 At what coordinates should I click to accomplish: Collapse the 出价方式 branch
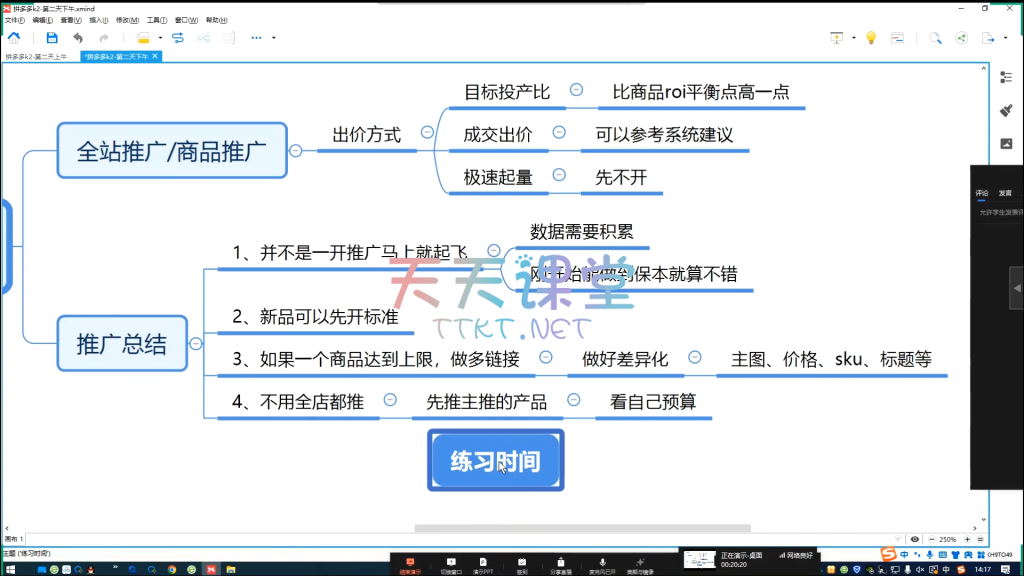point(427,132)
